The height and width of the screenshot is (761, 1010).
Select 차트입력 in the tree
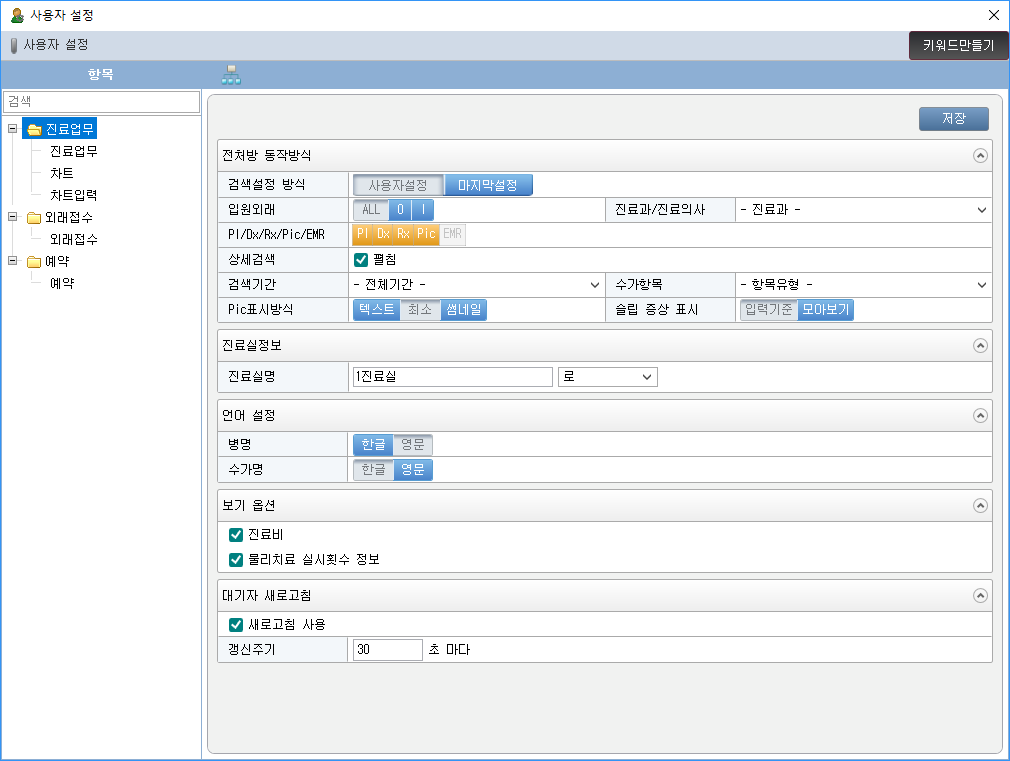pos(73,195)
